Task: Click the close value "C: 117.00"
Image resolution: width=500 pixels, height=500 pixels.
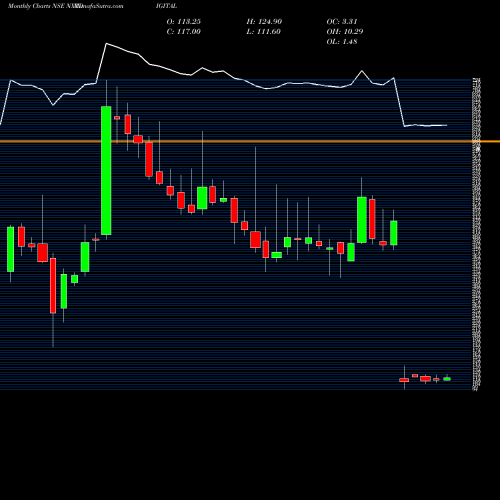Action: 184,32
